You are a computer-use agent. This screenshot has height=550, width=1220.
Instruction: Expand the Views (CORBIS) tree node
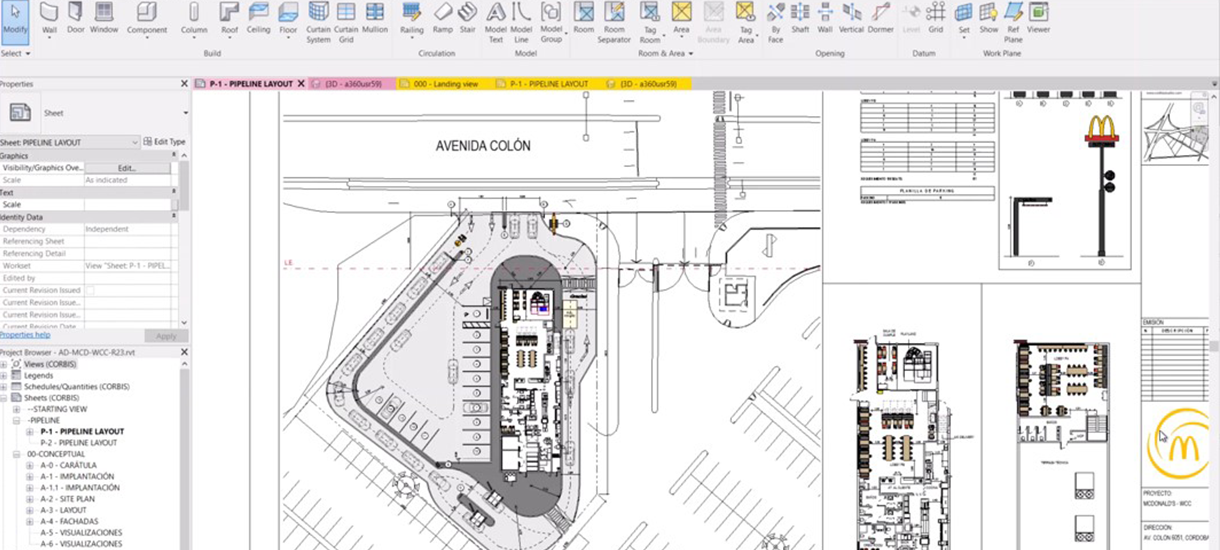pyautogui.click(x=5, y=365)
